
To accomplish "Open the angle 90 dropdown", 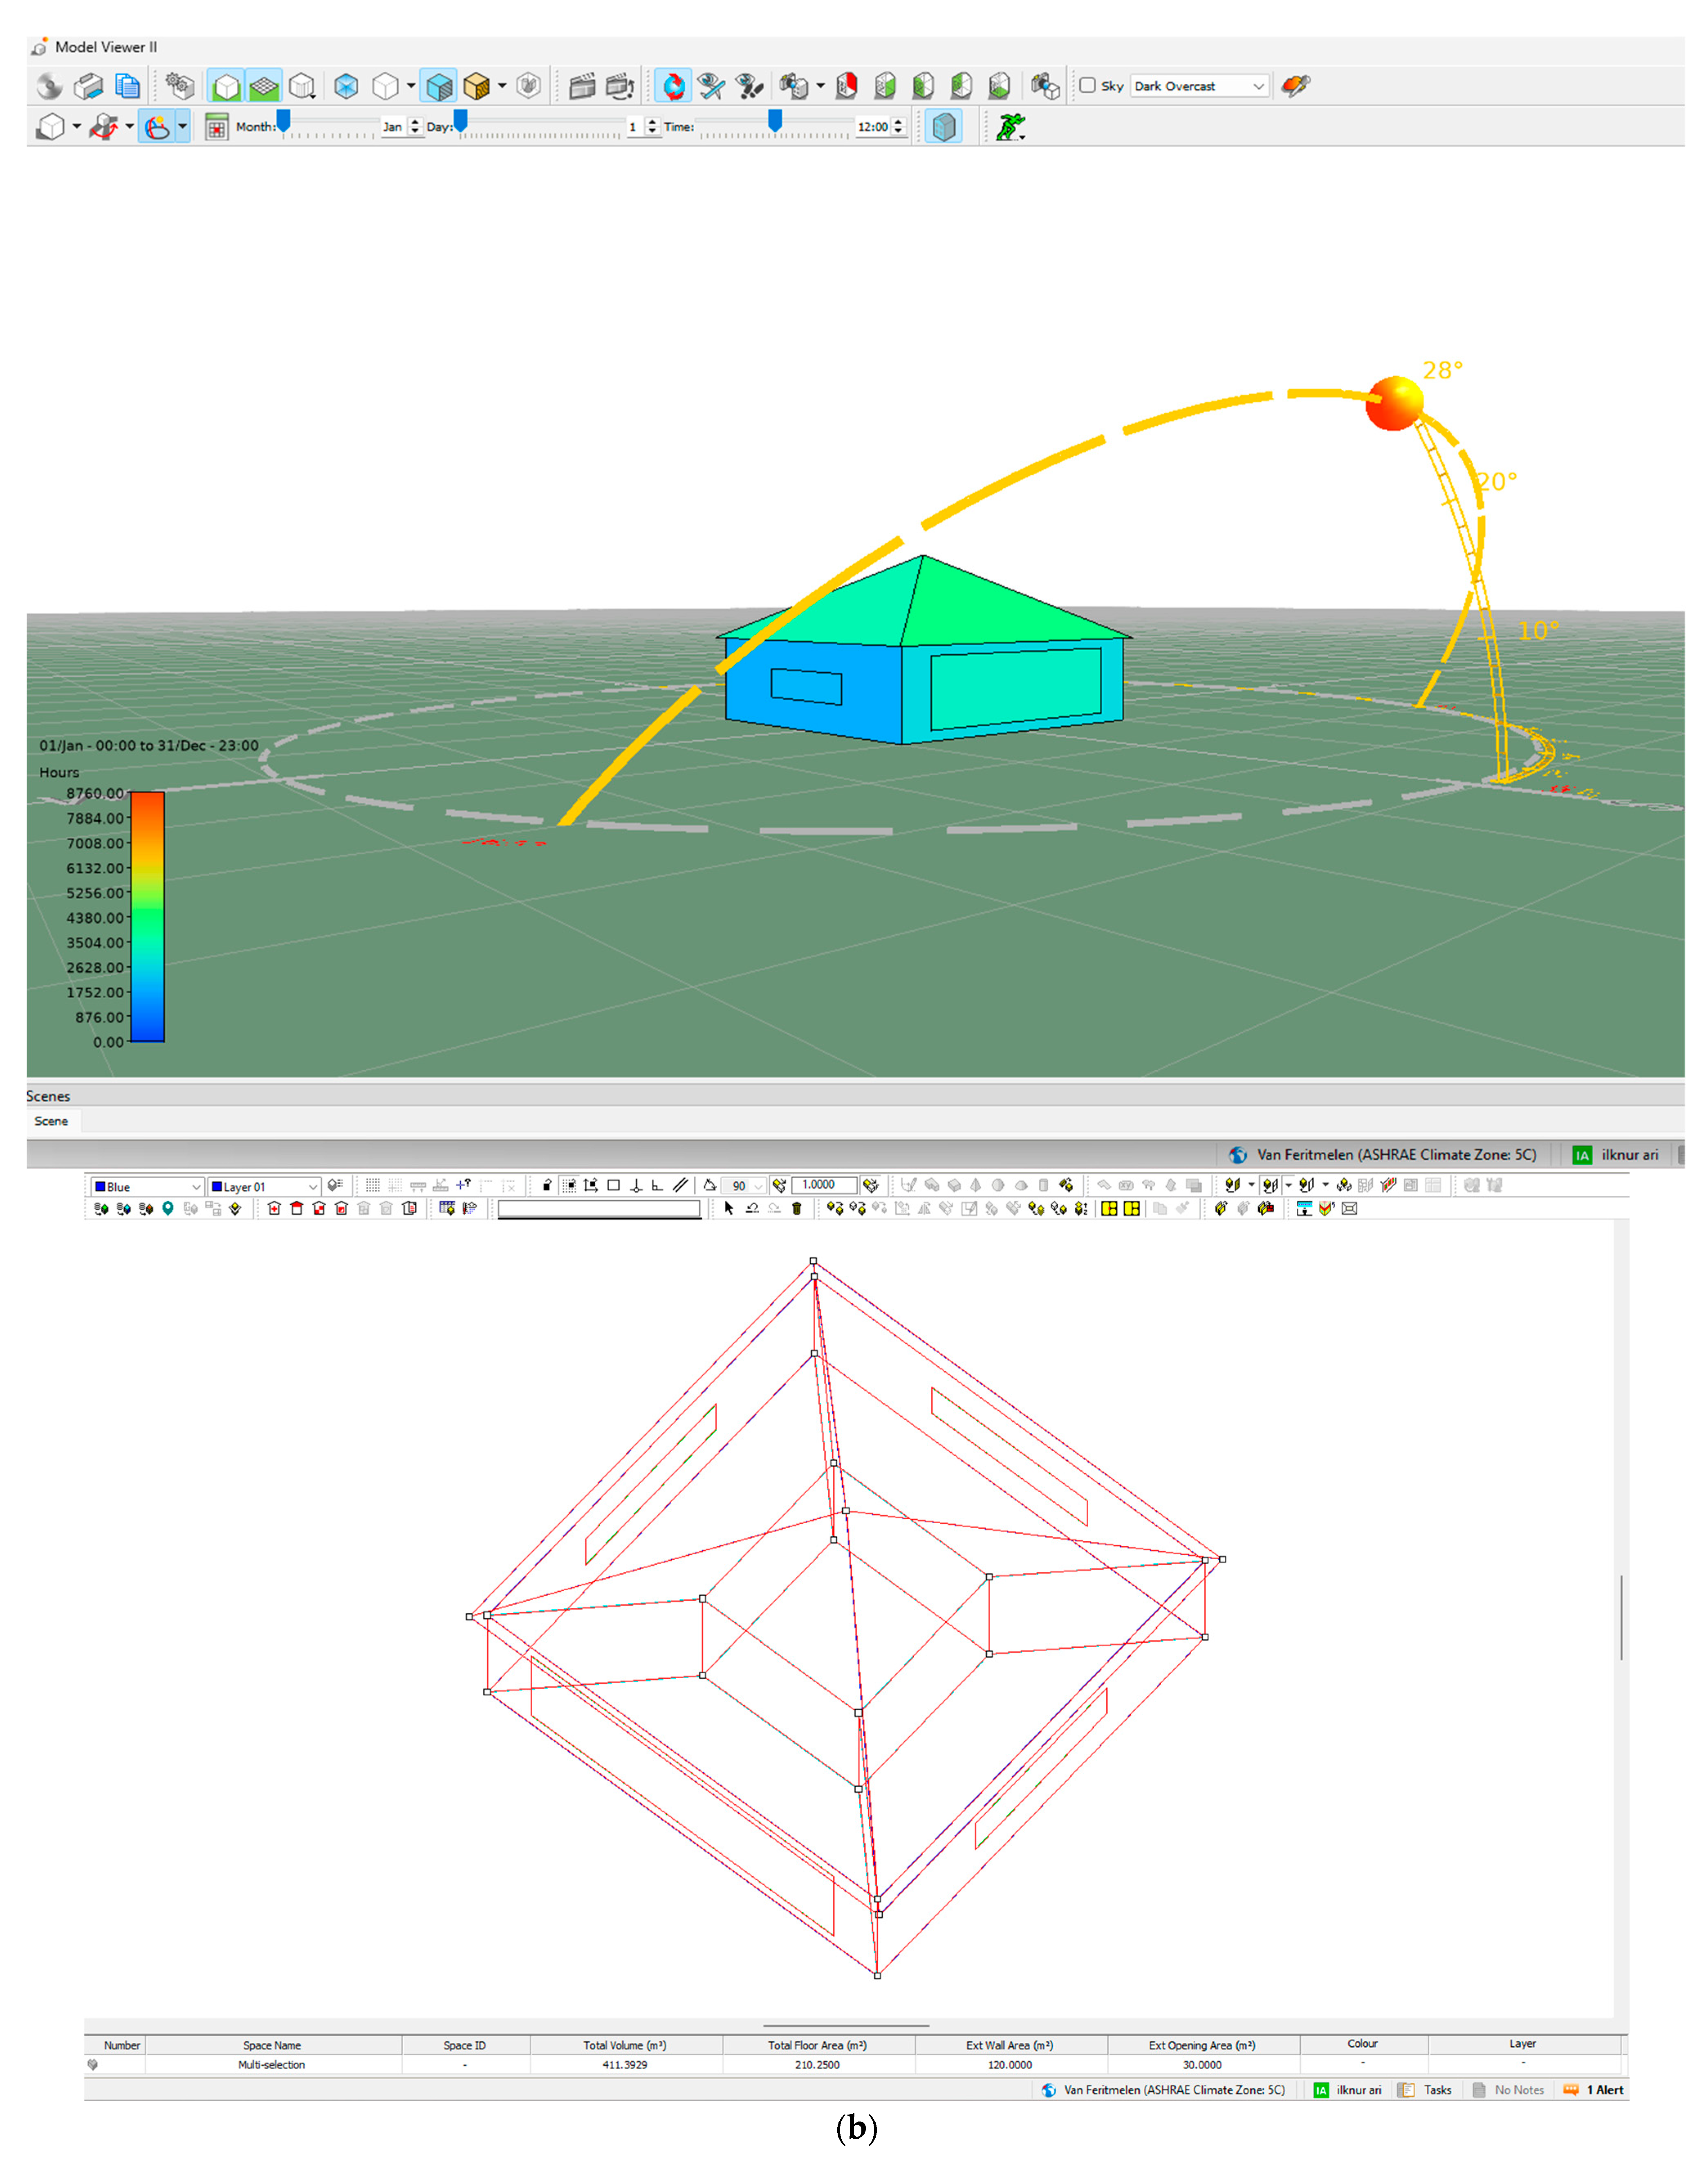I will click(x=744, y=1186).
